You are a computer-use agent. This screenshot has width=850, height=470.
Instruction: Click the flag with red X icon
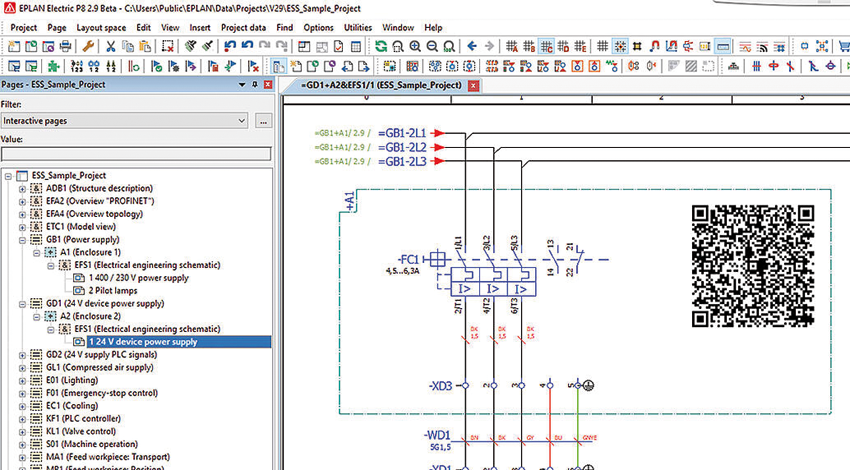[x=253, y=67]
